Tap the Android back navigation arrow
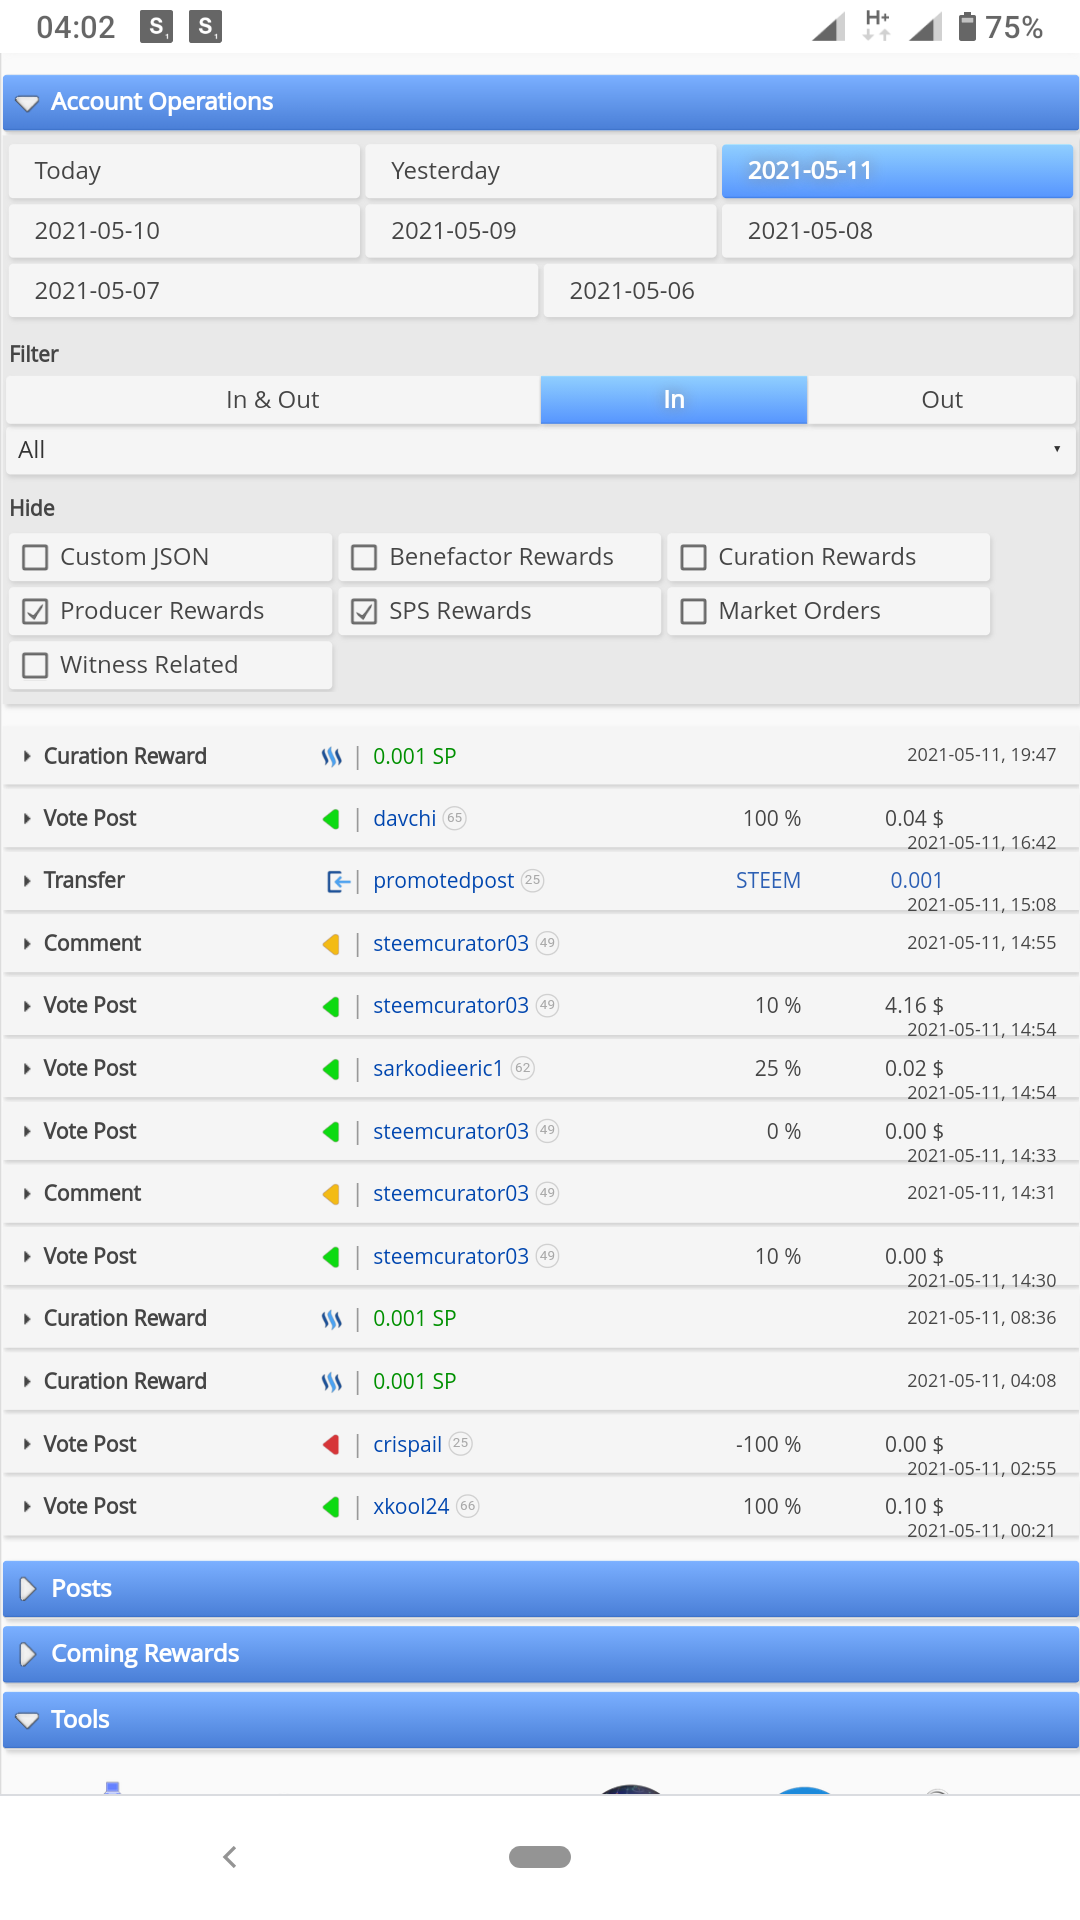 230,1857
